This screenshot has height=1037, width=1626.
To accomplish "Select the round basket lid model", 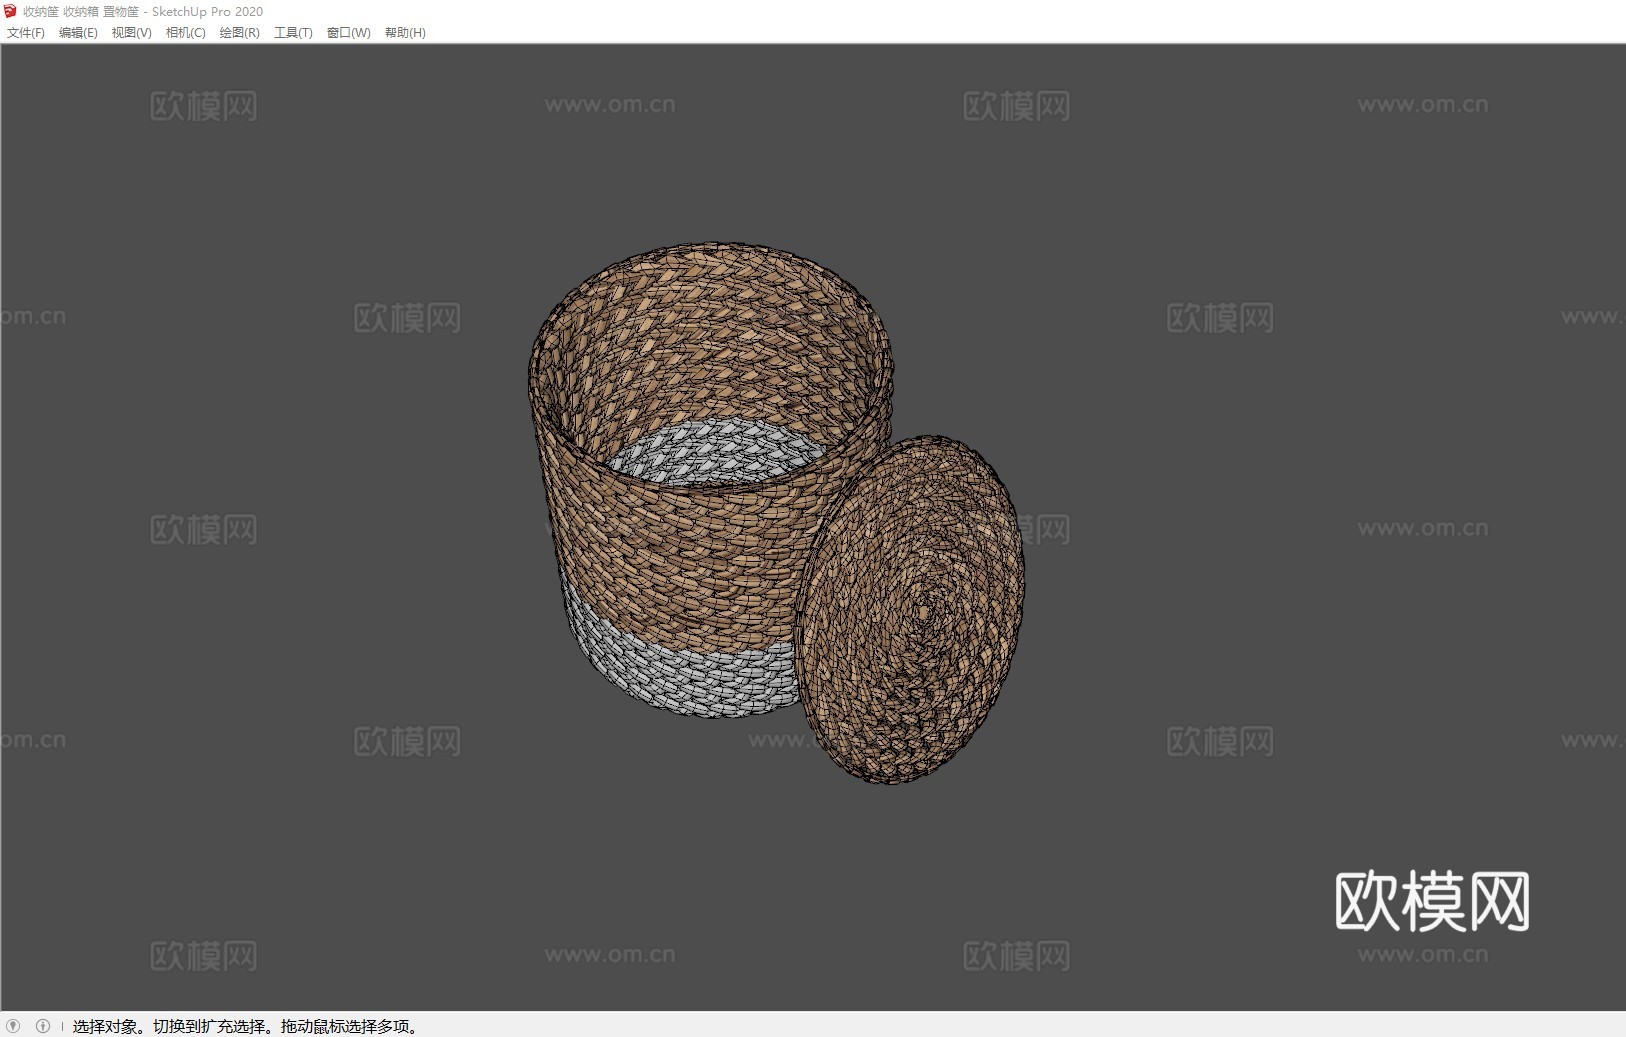I will pyautogui.click(x=910, y=610).
